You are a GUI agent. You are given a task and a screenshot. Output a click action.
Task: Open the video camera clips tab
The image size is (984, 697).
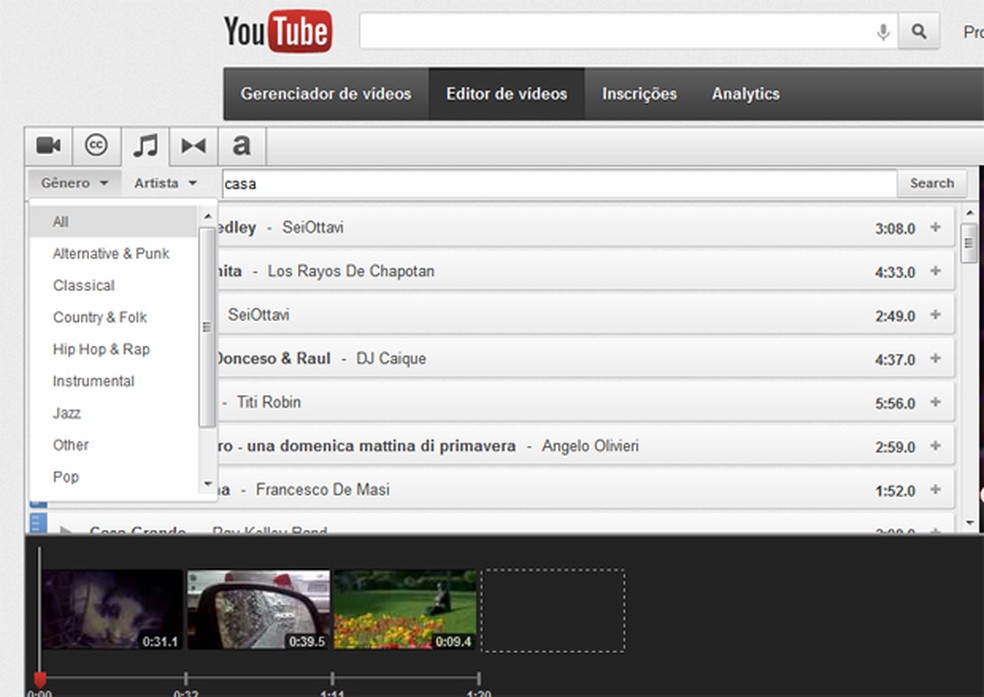48,146
